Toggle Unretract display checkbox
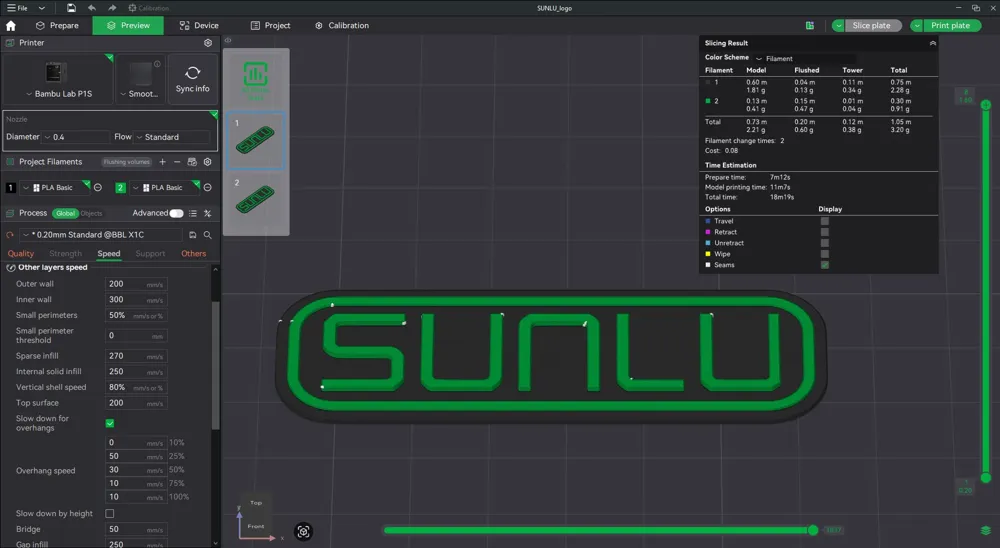This screenshot has width=1000, height=548. tap(825, 243)
